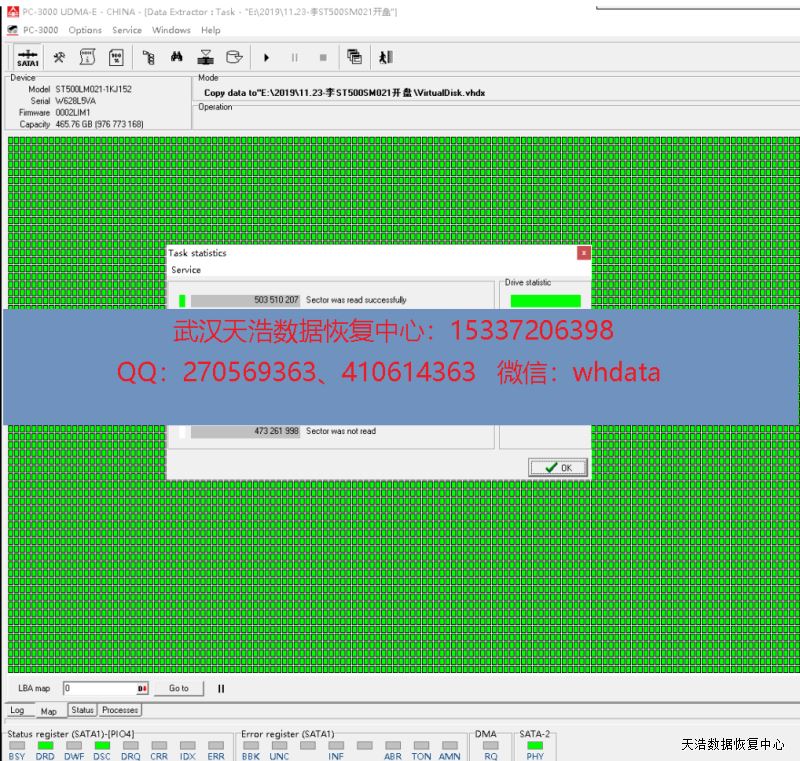Open the Windows menu
The height and width of the screenshot is (761, 800).
[x=171, y=30]
